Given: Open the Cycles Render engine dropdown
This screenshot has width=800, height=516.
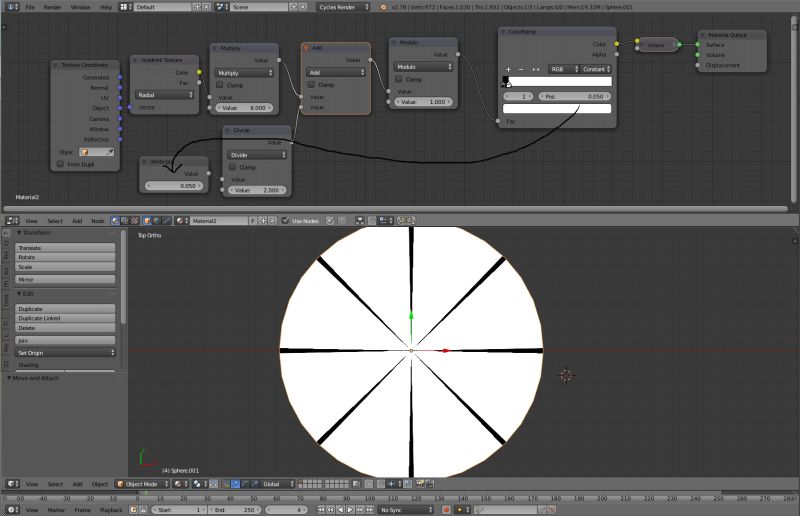Looking at the screenshot, I should [343, 7].
